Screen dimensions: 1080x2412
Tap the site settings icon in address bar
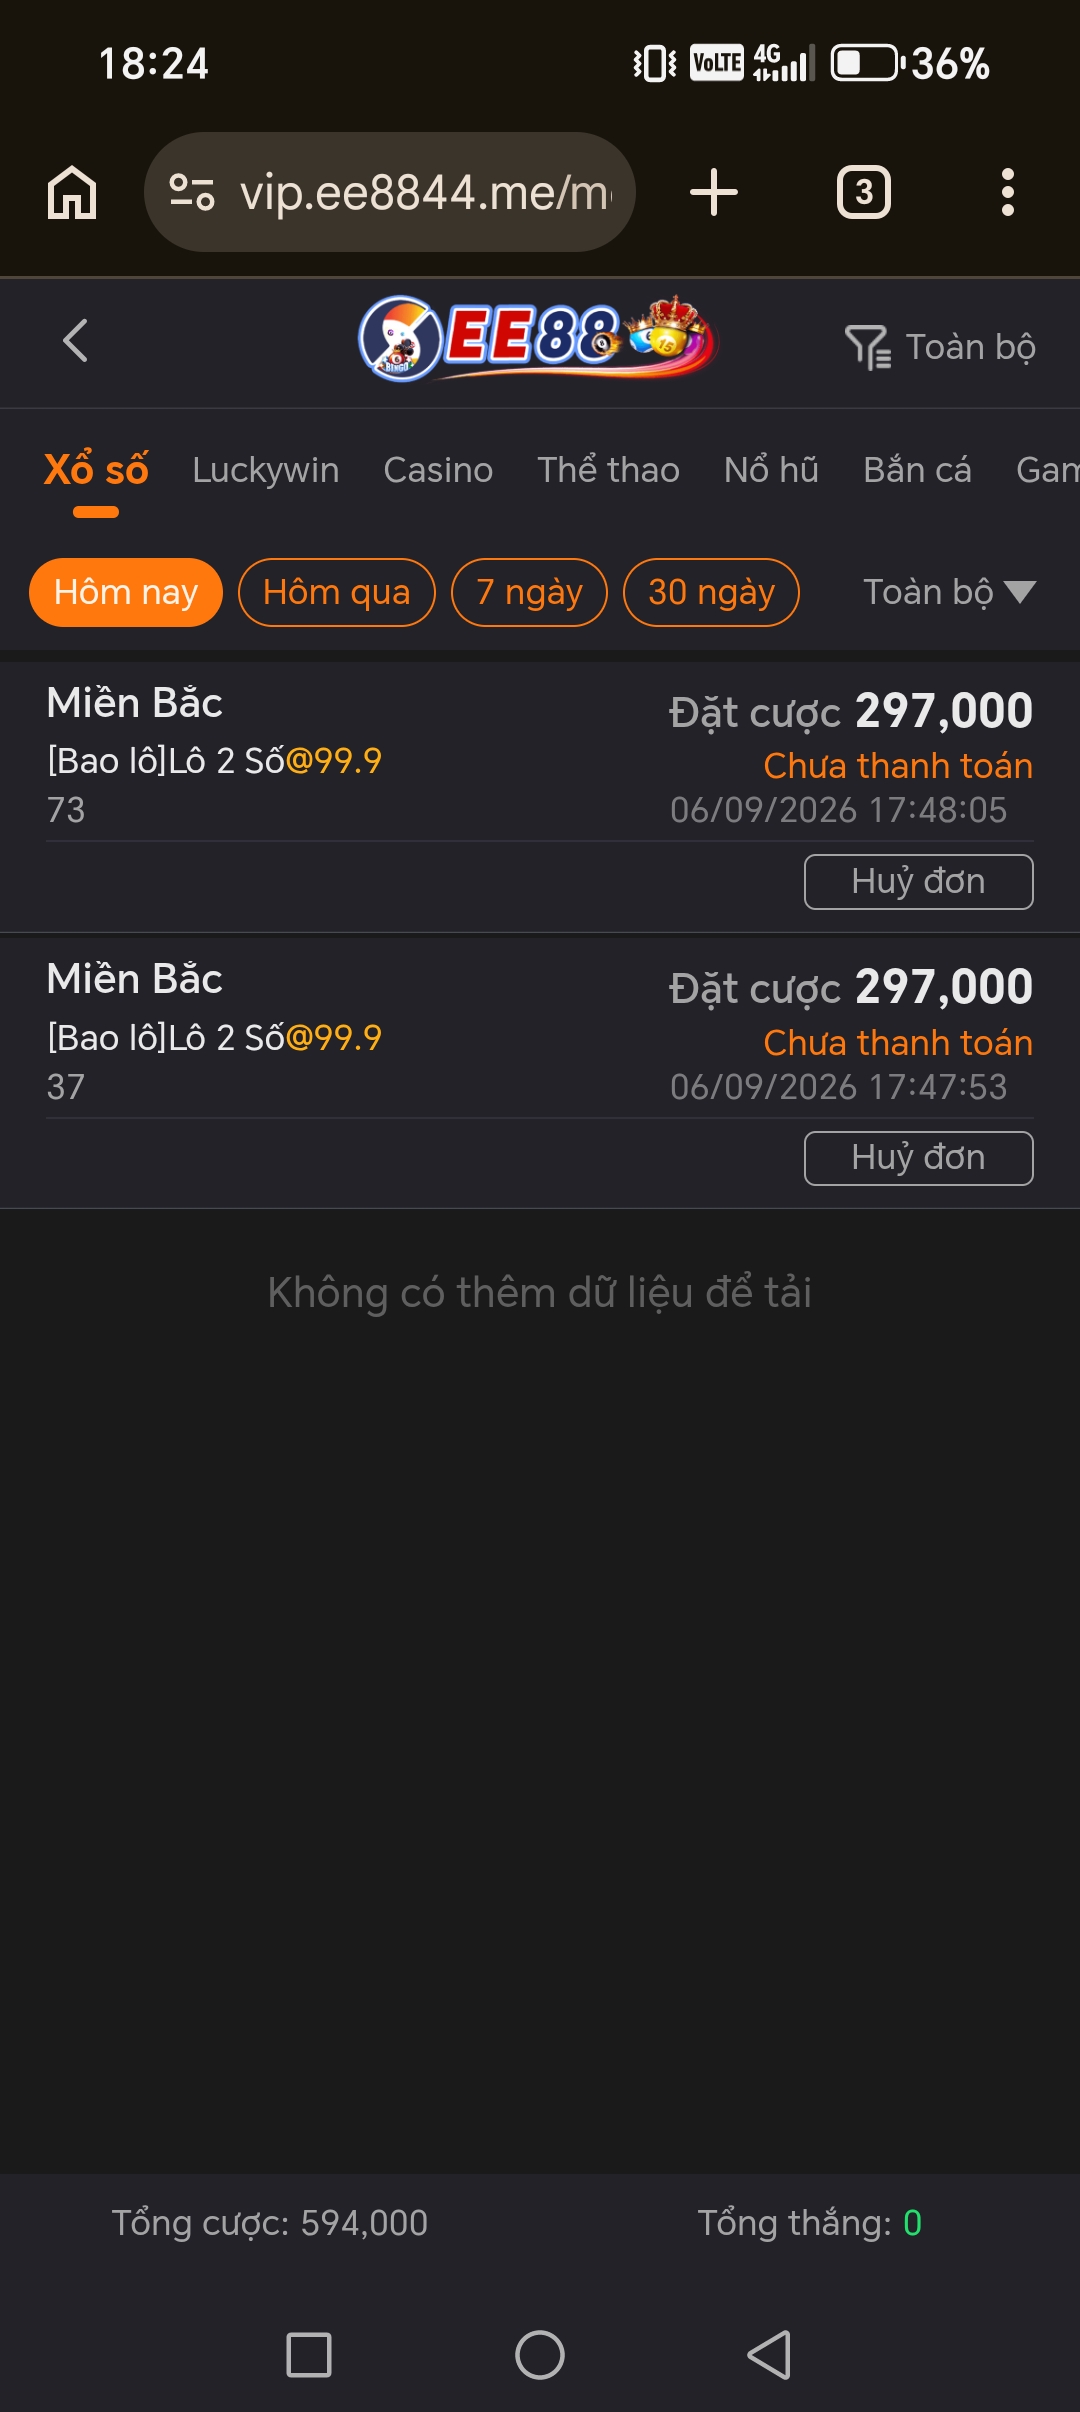pos(192,192)
